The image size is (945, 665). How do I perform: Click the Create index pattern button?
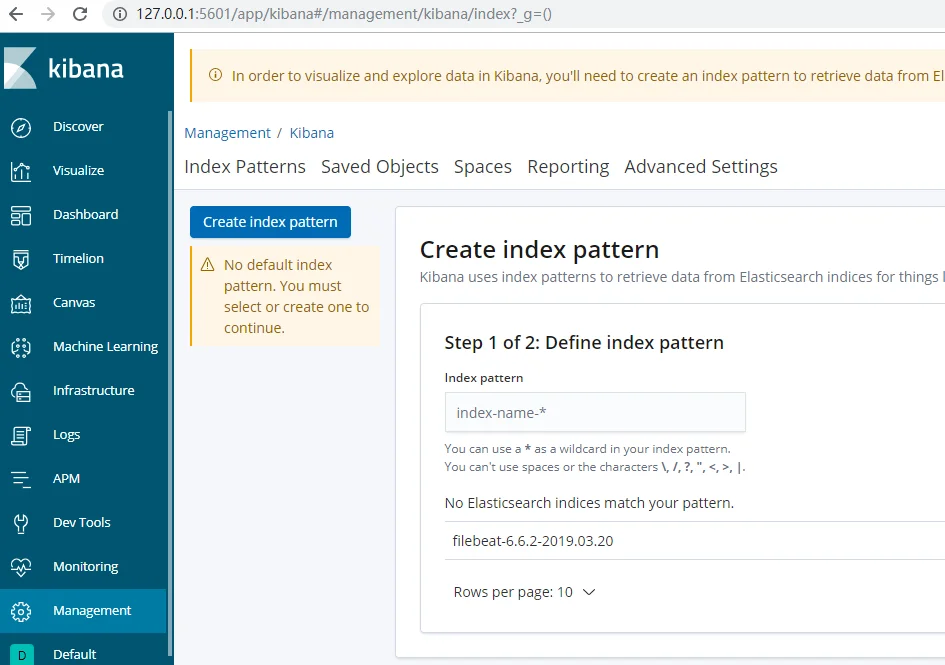(x=270, y=222)
